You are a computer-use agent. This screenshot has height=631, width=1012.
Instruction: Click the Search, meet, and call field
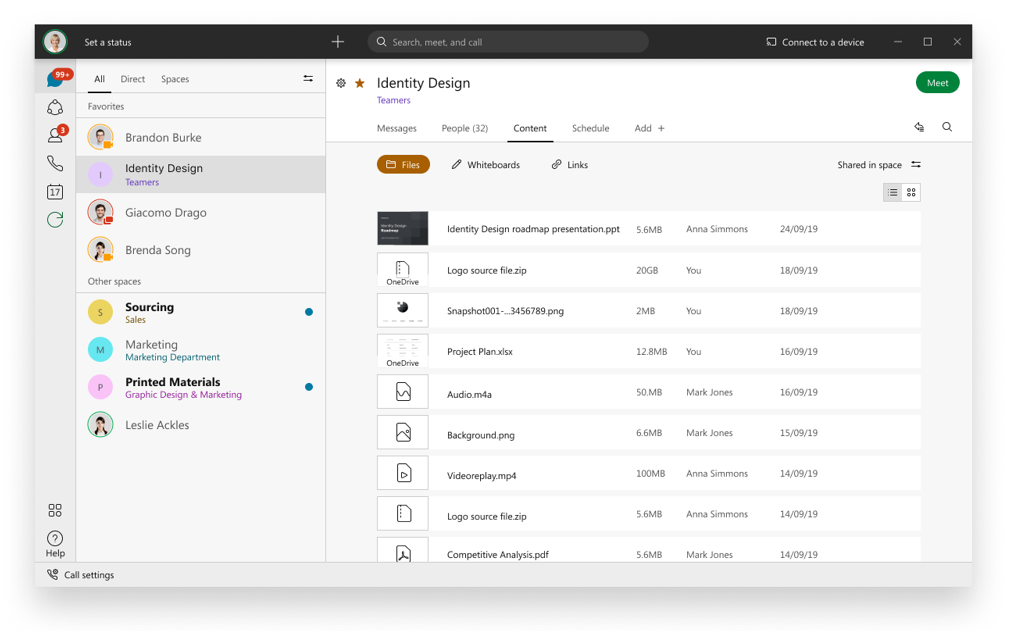[508, 42]
